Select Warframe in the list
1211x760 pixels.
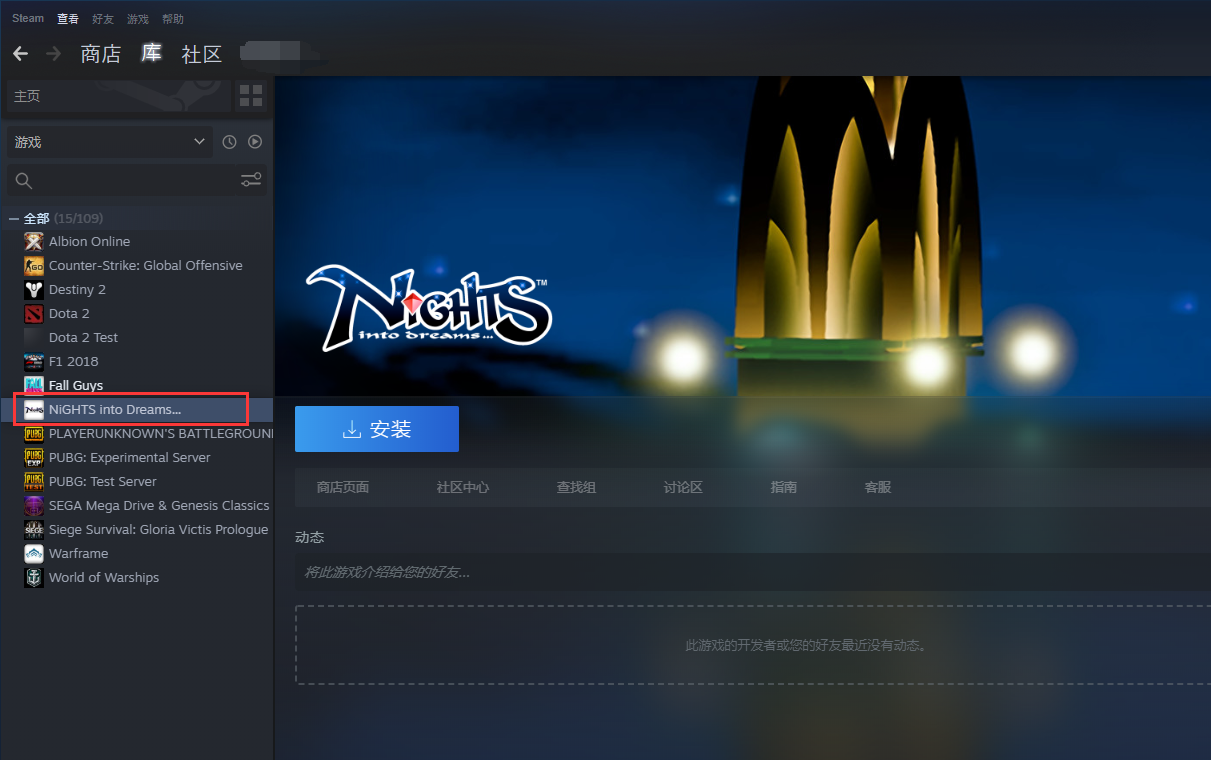tap(78, 553)
